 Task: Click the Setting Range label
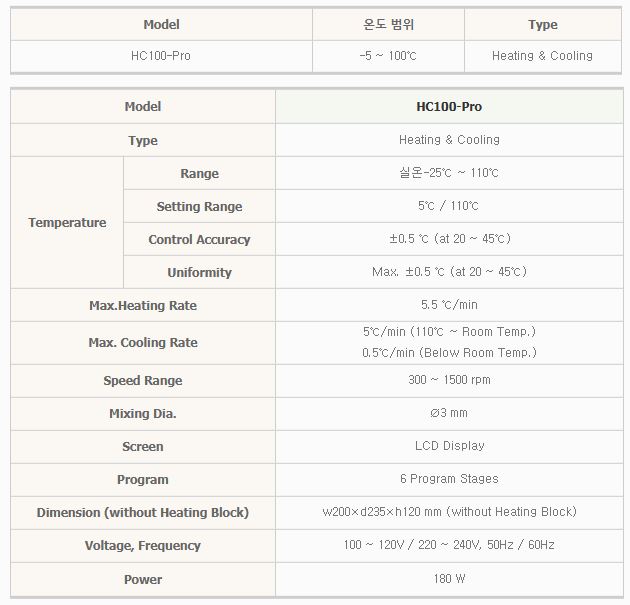199,207
